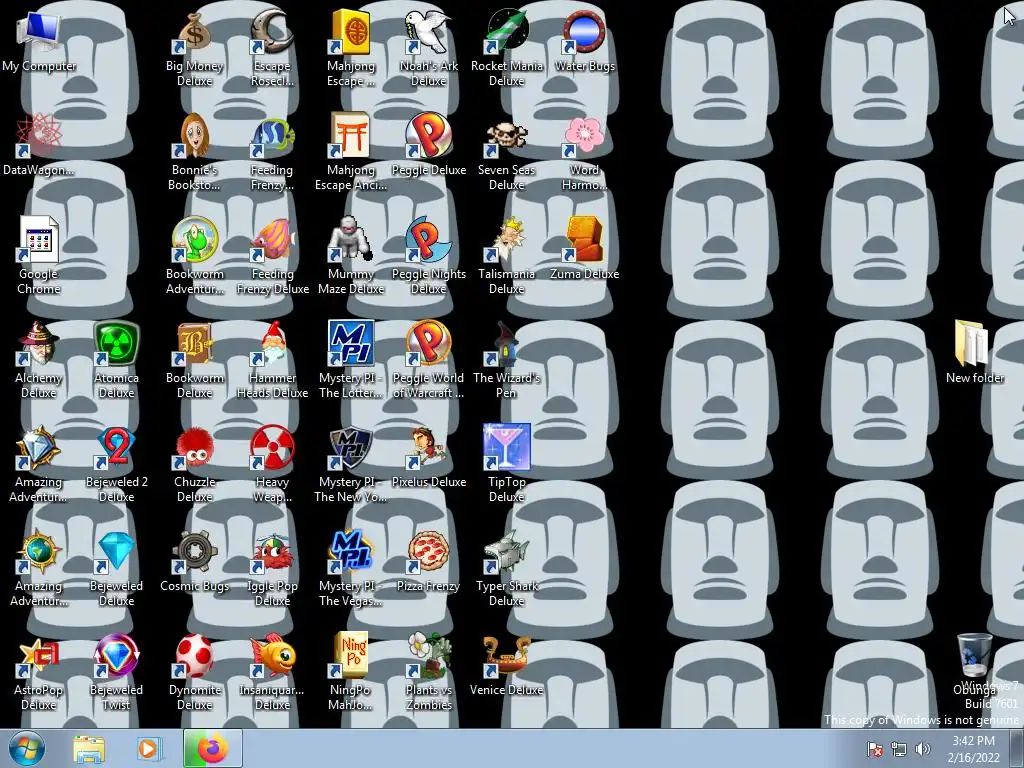Select The Wizard's Pen icon
The image size is (1024, 768).
coord(507,344)
